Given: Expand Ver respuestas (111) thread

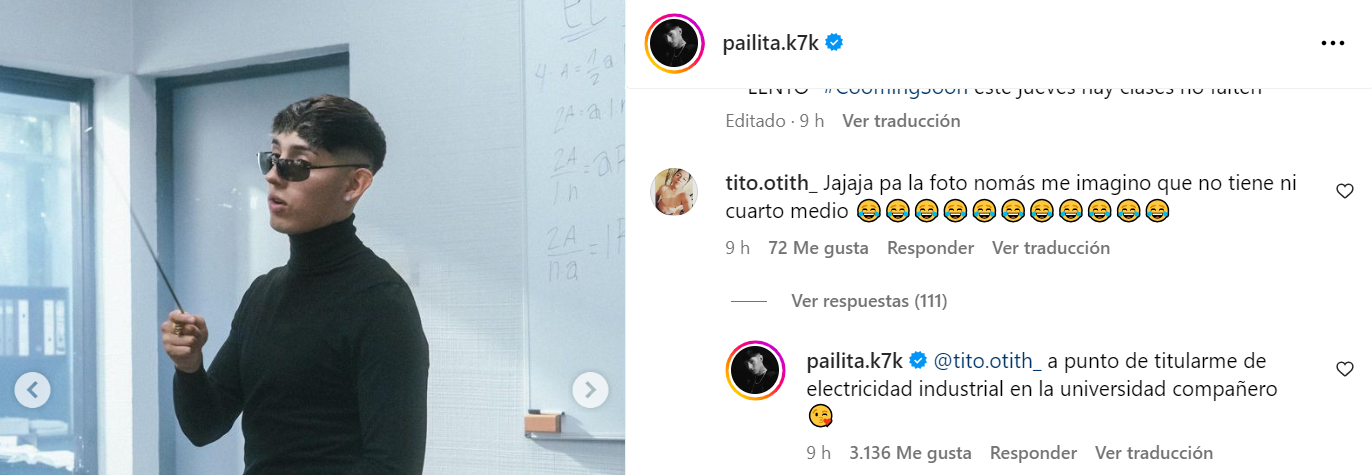Looking at the screenshot, I should pyautogui.click(x=869, y=300).
